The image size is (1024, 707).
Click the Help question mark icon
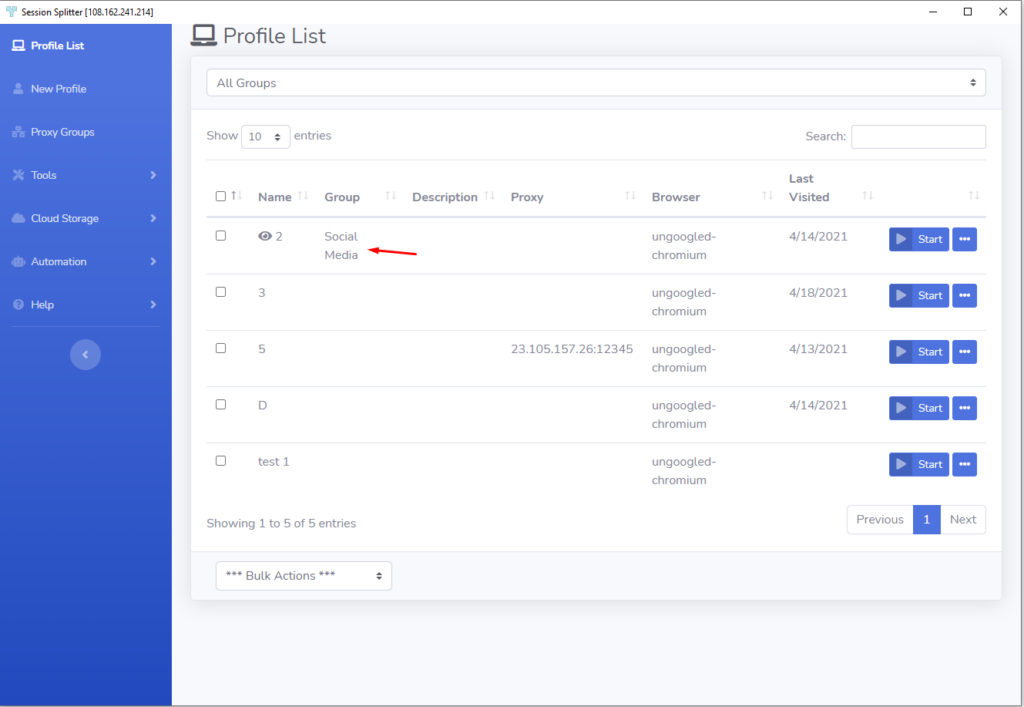[x=18, y=305]
